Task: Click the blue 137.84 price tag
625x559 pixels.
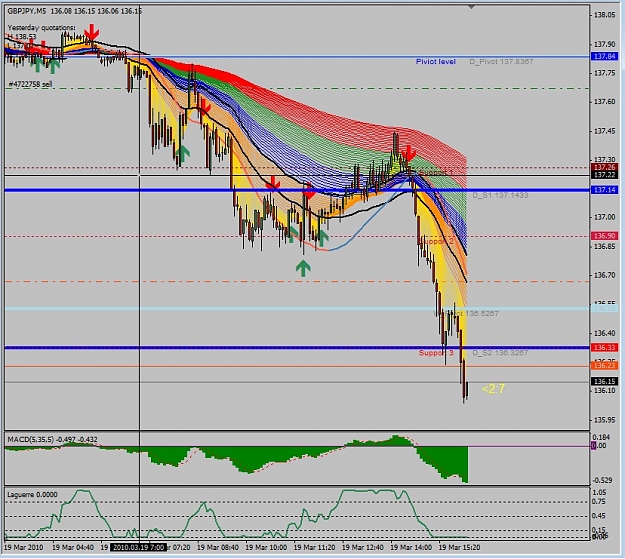Action: click(605, 56)
